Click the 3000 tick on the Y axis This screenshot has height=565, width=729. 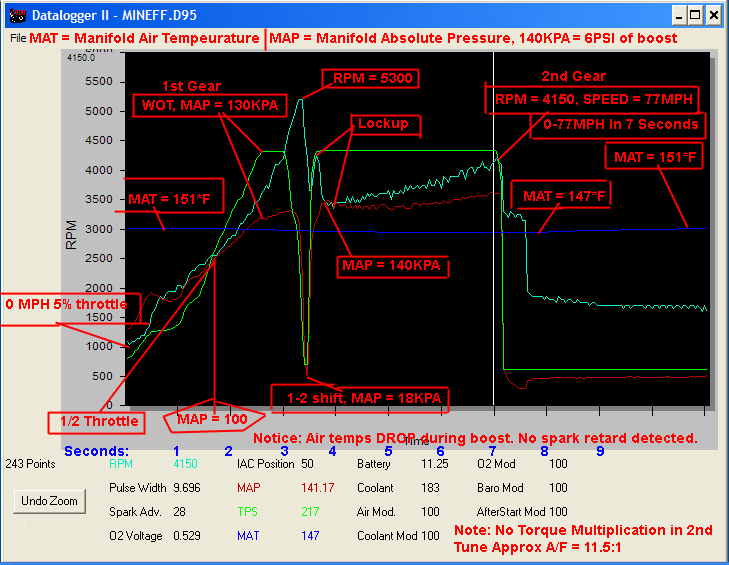[99, 229]
